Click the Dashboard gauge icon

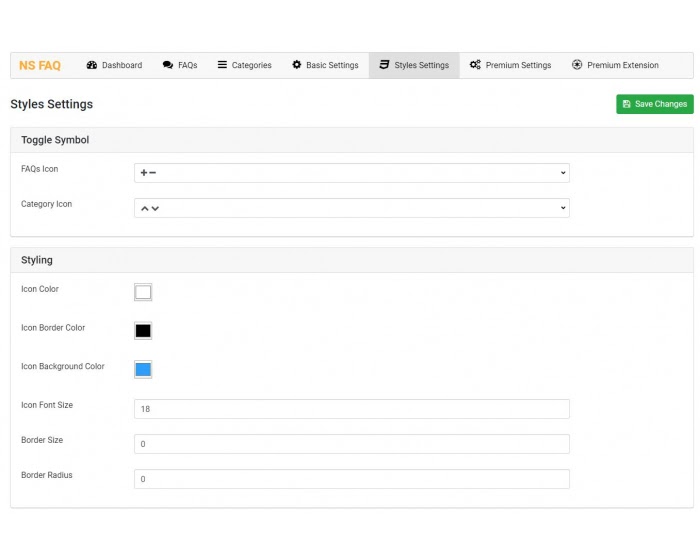[92, 66]
